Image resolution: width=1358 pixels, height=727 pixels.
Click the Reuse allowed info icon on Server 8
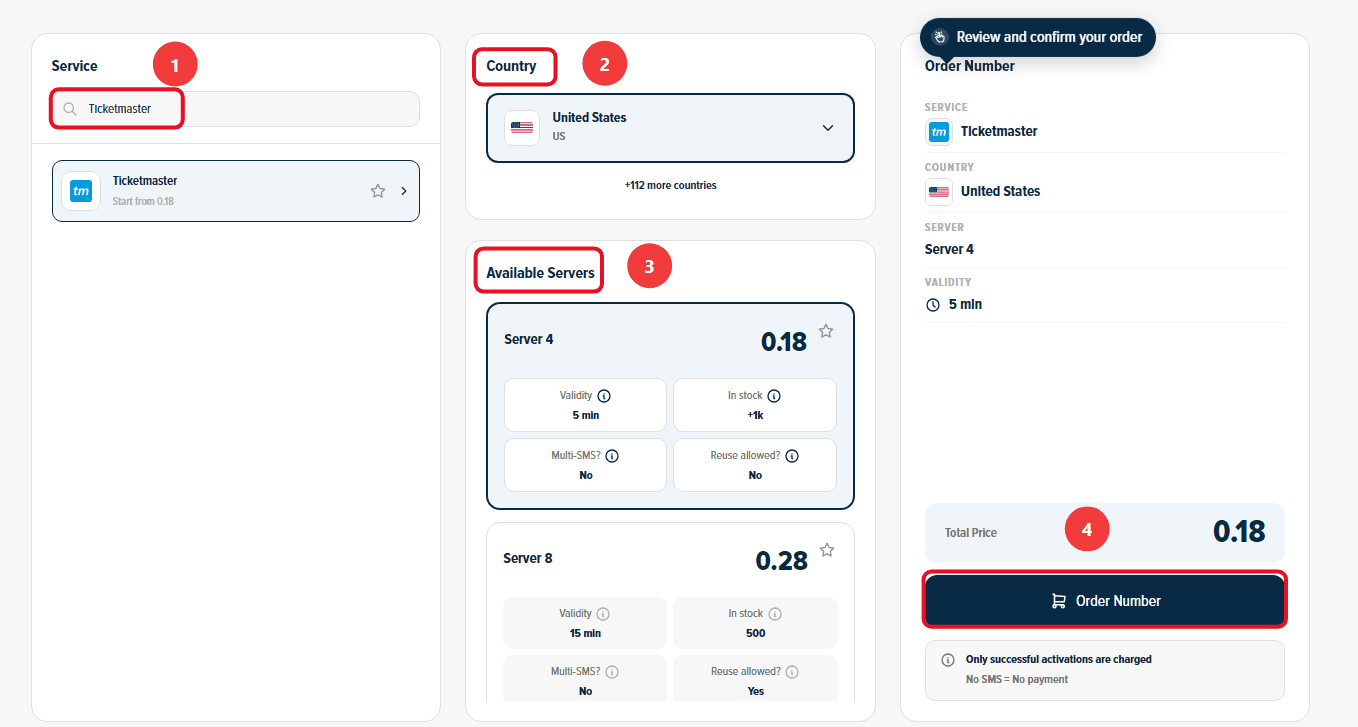click(794, 672)
